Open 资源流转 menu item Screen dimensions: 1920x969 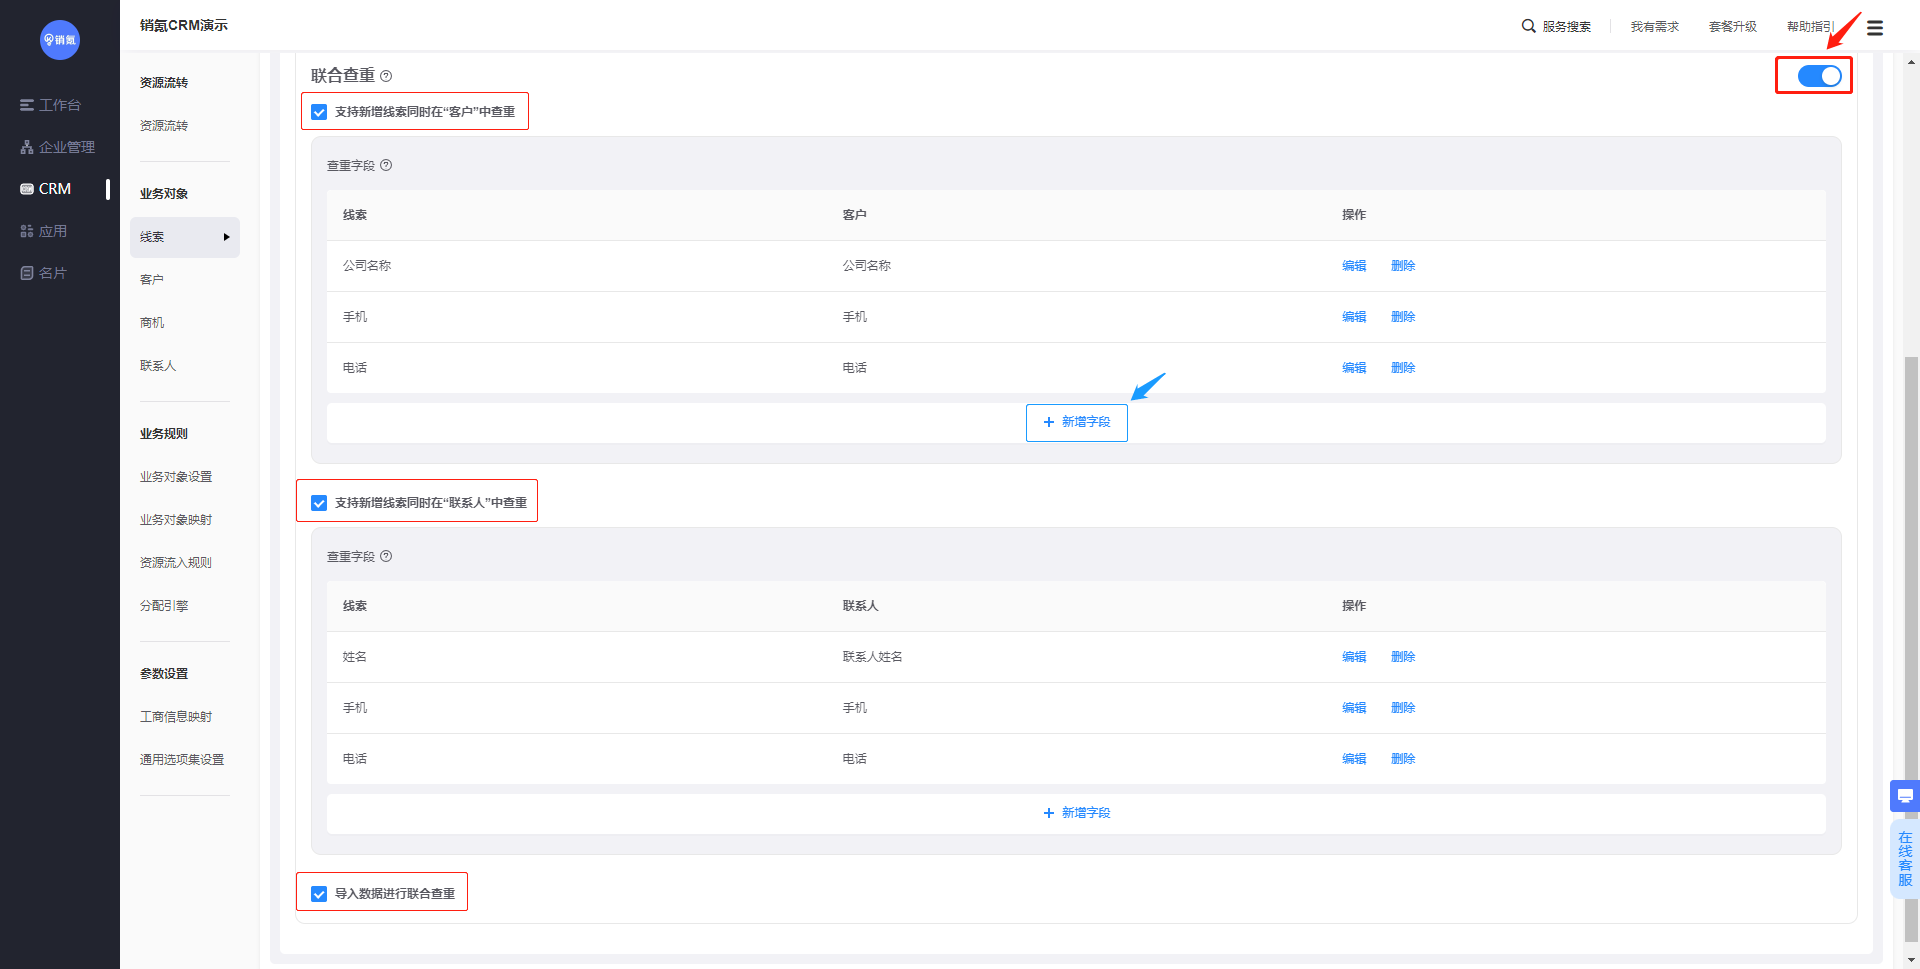click(164, 126)
